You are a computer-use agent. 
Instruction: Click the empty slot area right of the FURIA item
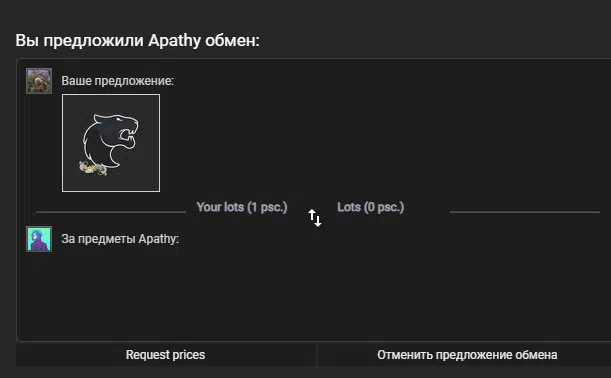click(382, 143)
